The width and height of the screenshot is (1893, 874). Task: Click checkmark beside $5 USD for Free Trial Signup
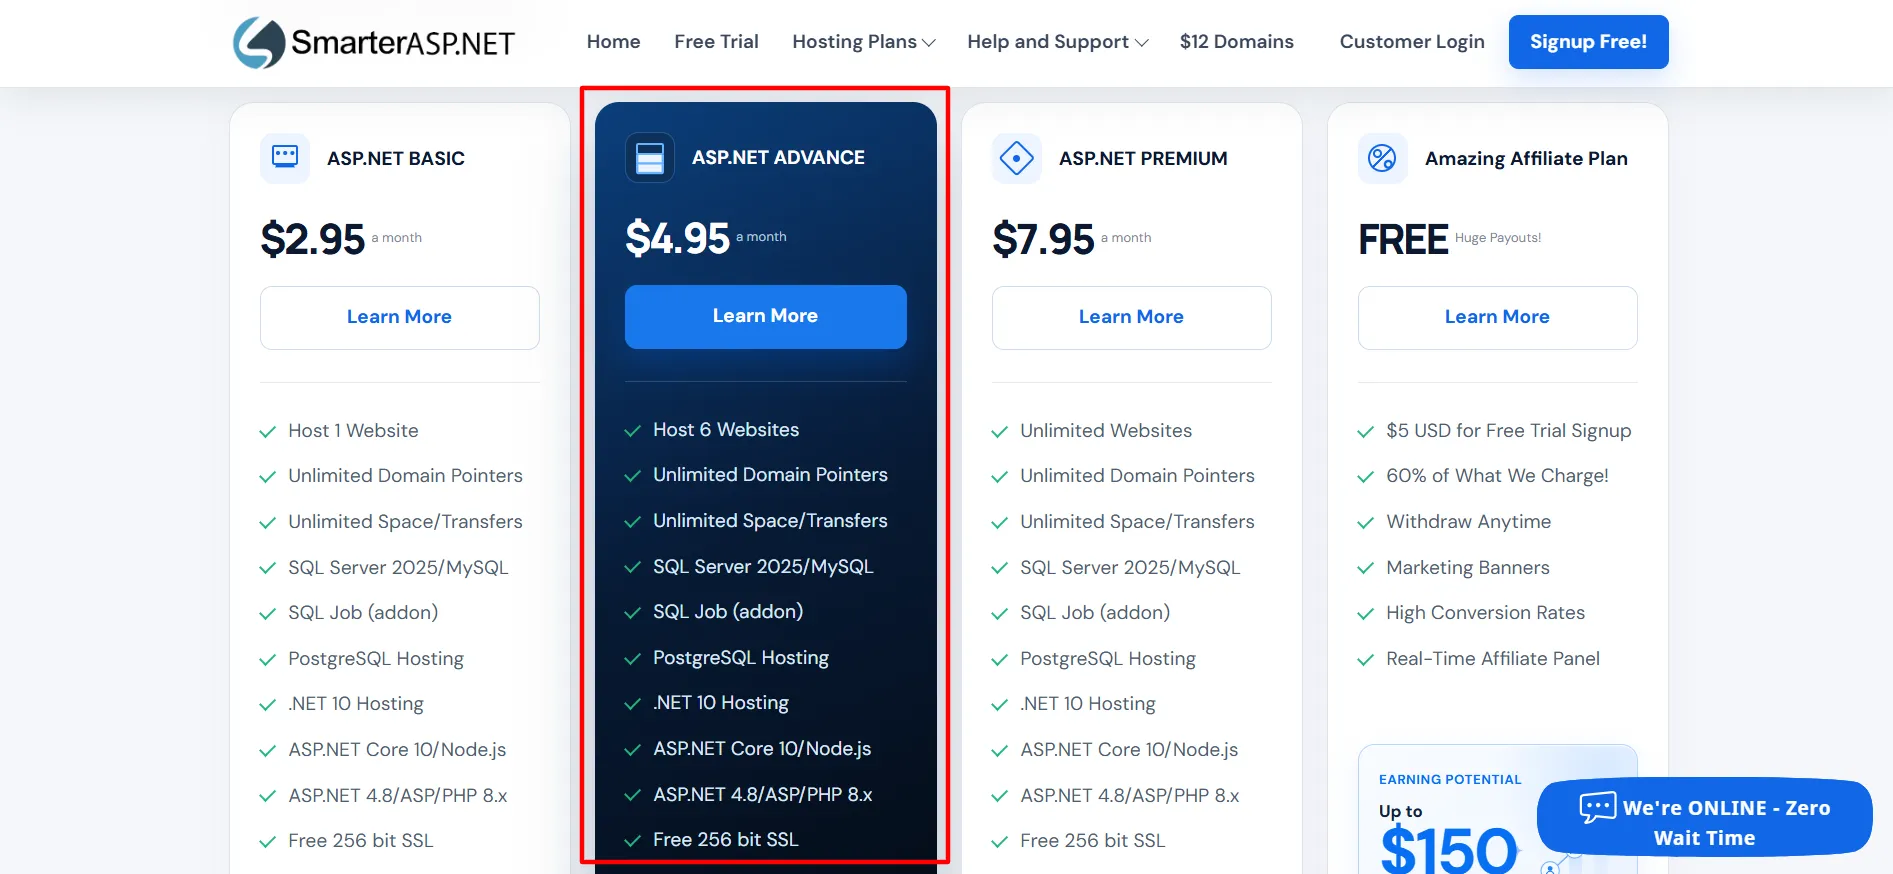[1365, 432]
